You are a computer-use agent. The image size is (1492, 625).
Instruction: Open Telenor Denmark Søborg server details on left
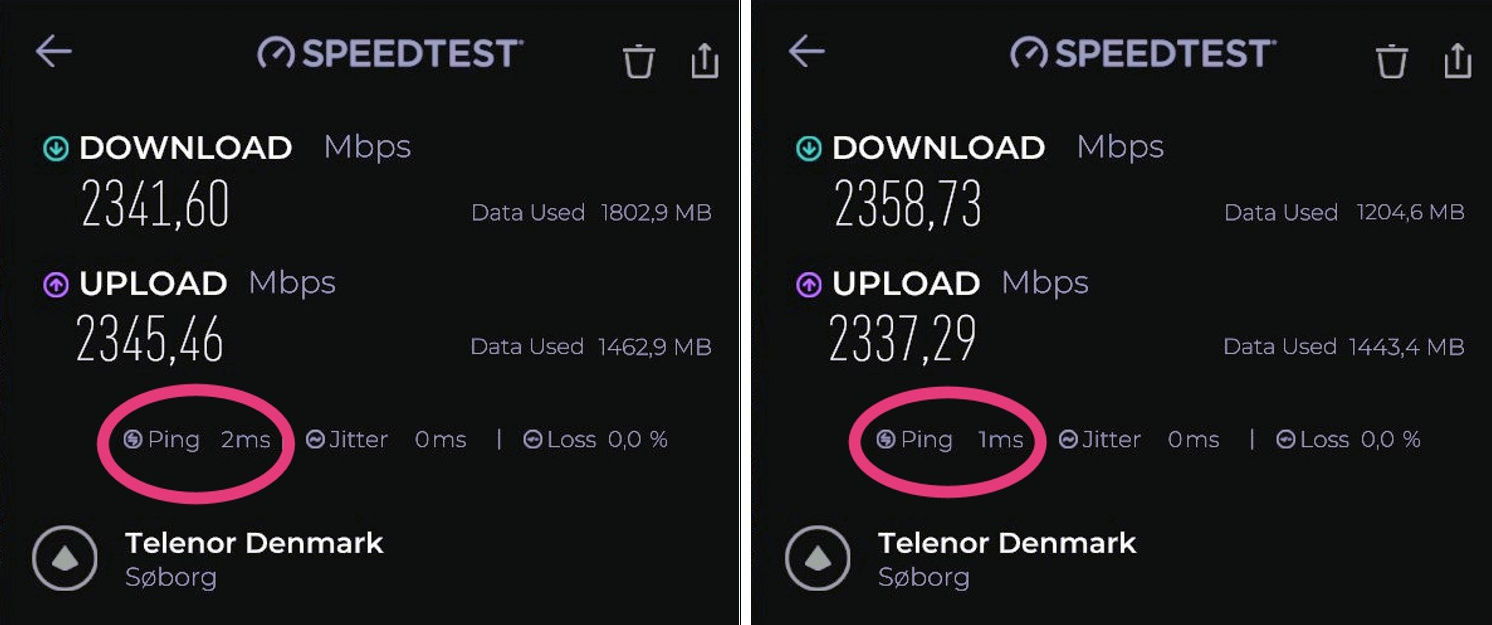click(x=254, y=559)
